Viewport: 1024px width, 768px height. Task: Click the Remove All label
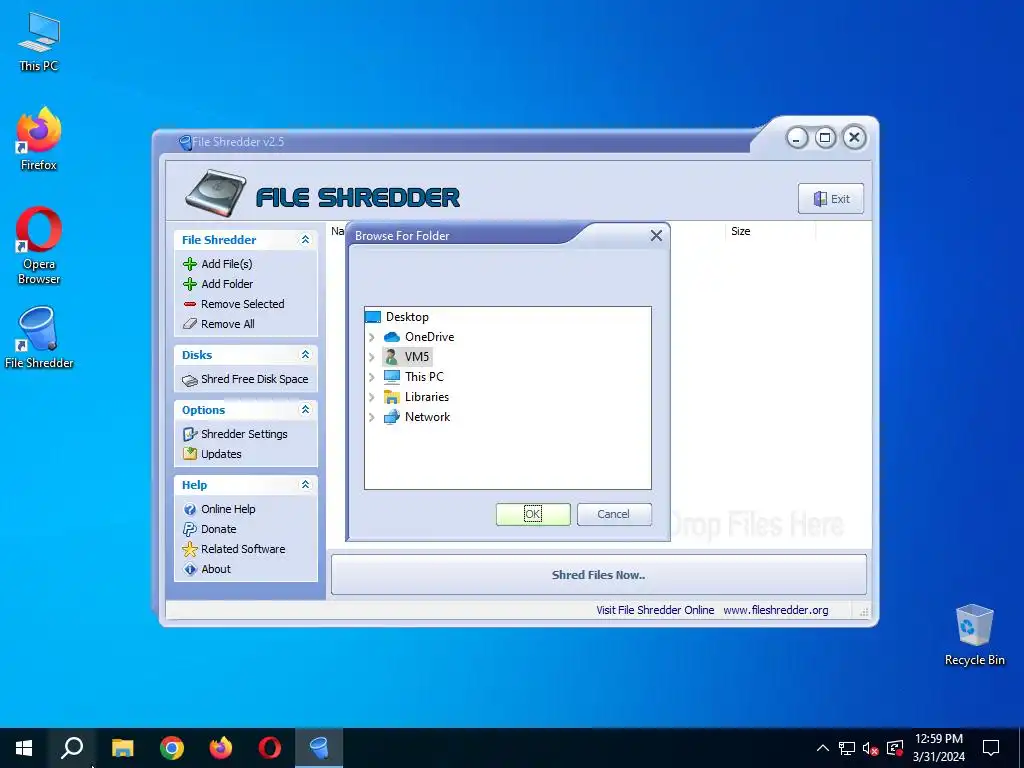(227, 324)
